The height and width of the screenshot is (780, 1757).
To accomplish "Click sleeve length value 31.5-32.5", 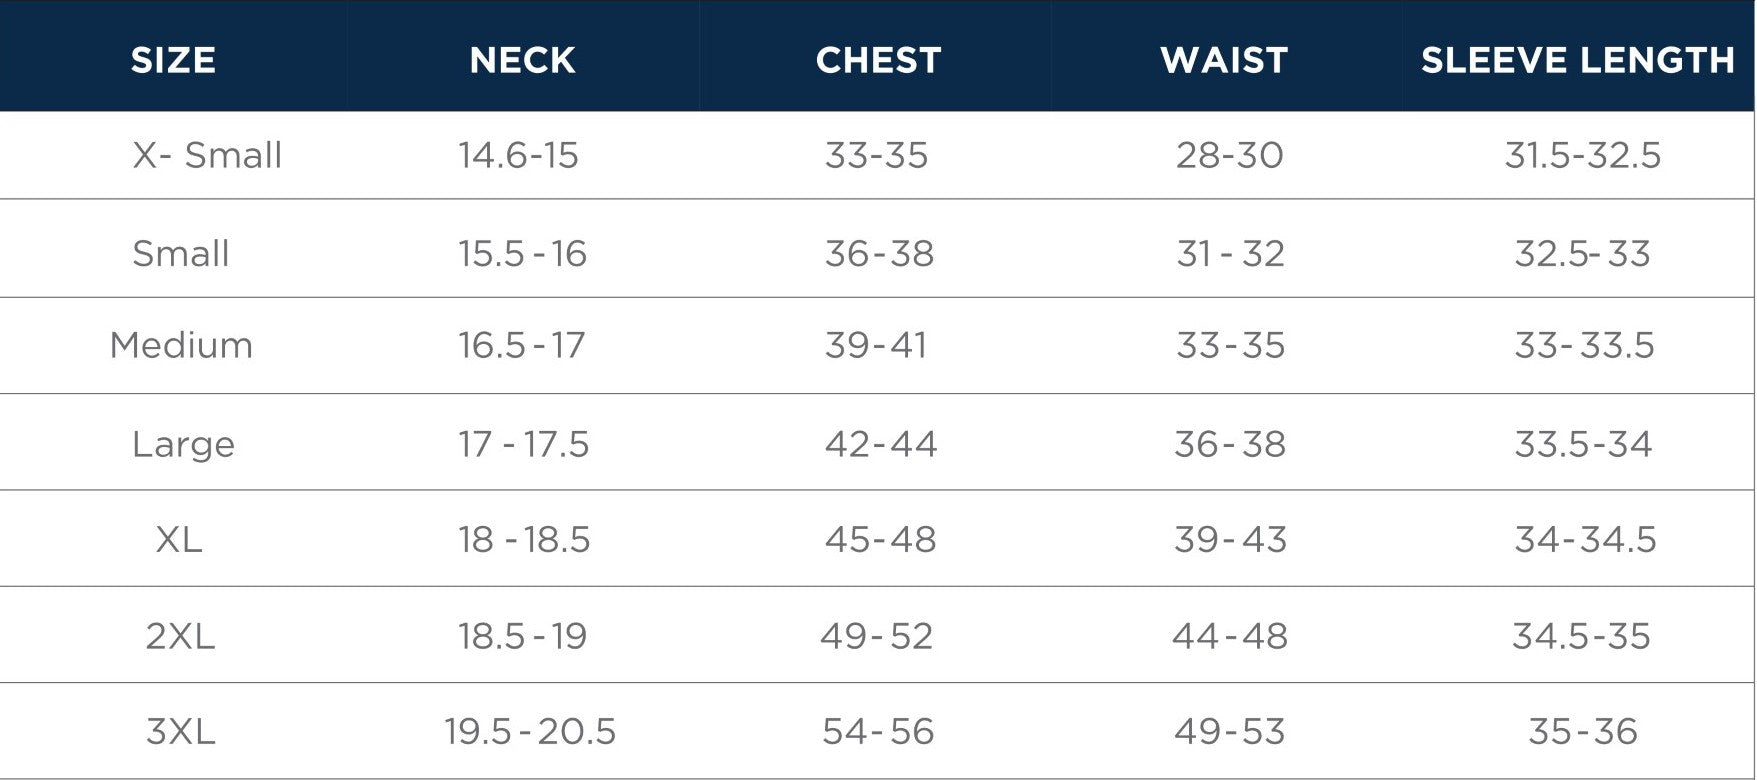I will tap(1583, 155).
